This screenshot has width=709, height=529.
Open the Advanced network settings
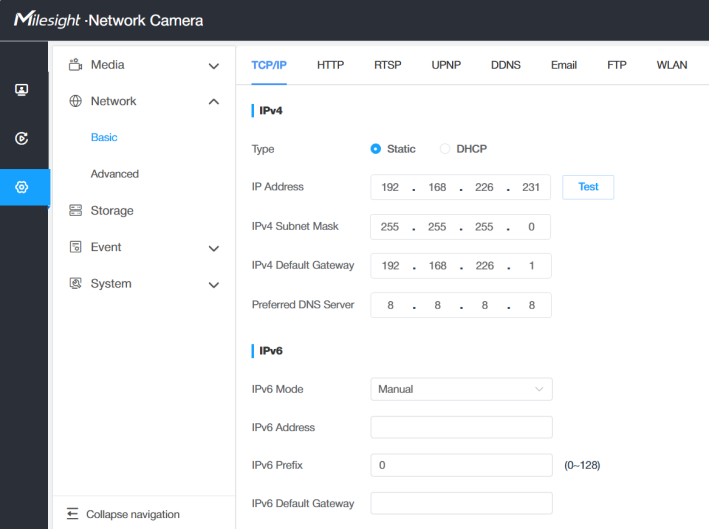114,174
